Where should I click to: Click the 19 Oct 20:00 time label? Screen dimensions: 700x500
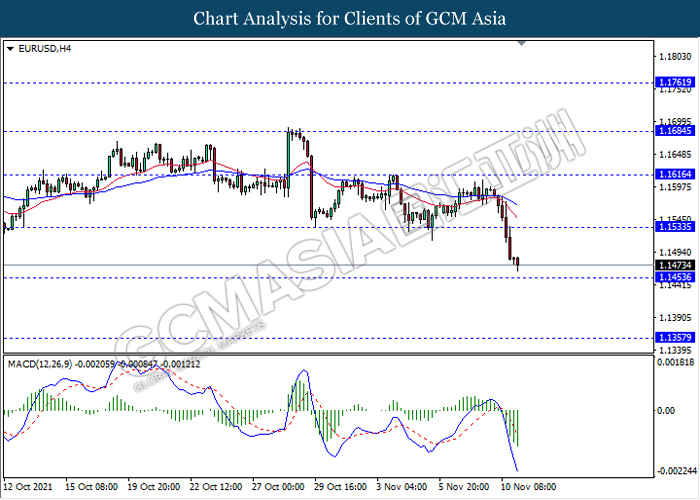[154, 487]
